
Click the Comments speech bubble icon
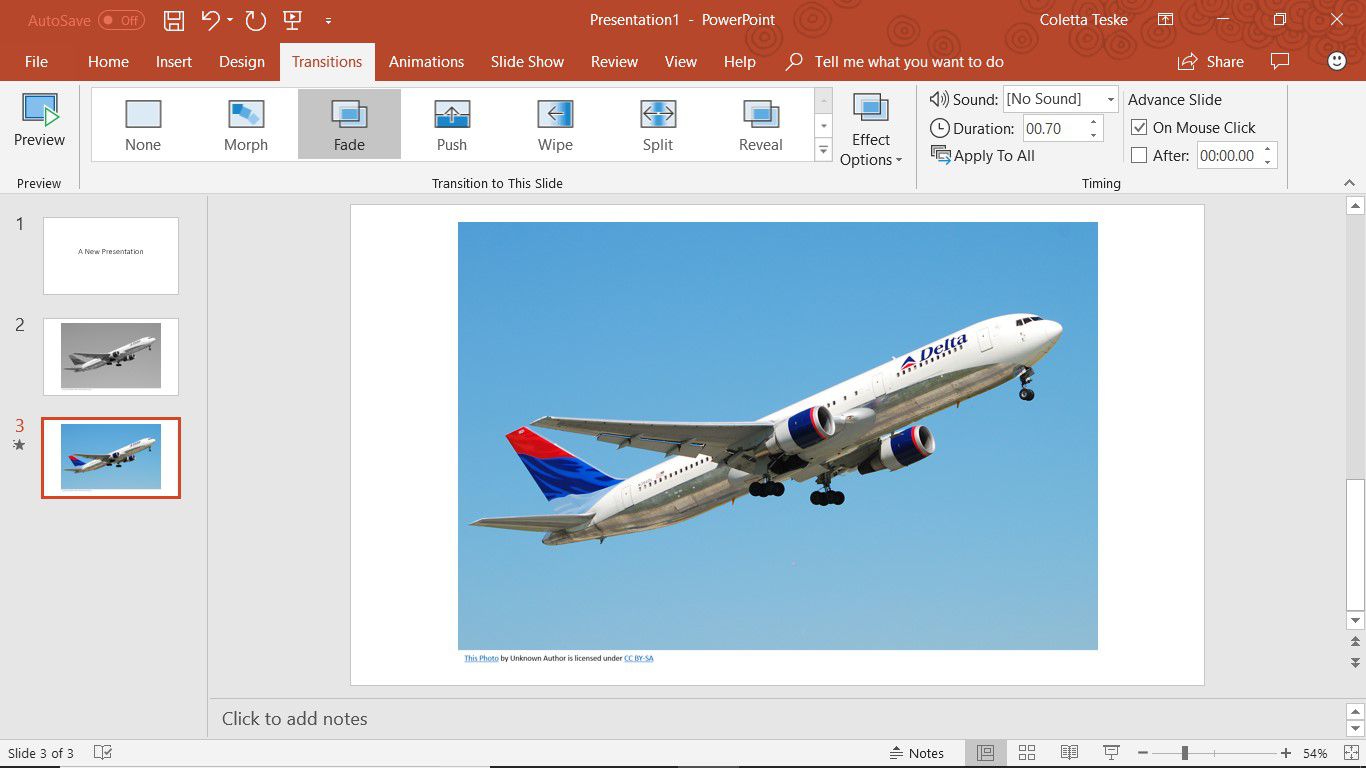1280,61
